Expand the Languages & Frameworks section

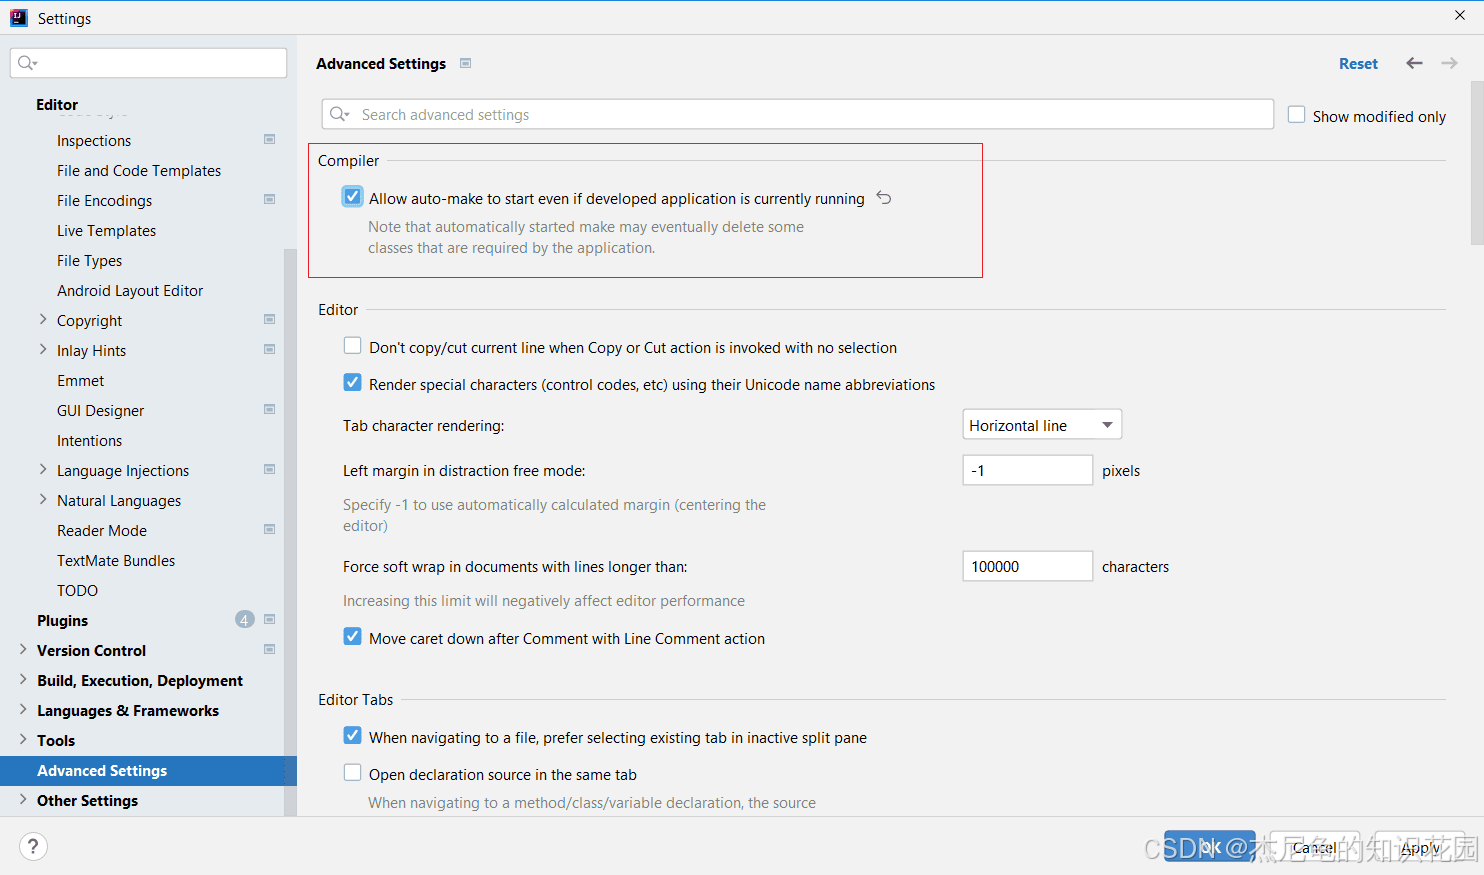tap(22, 710)
